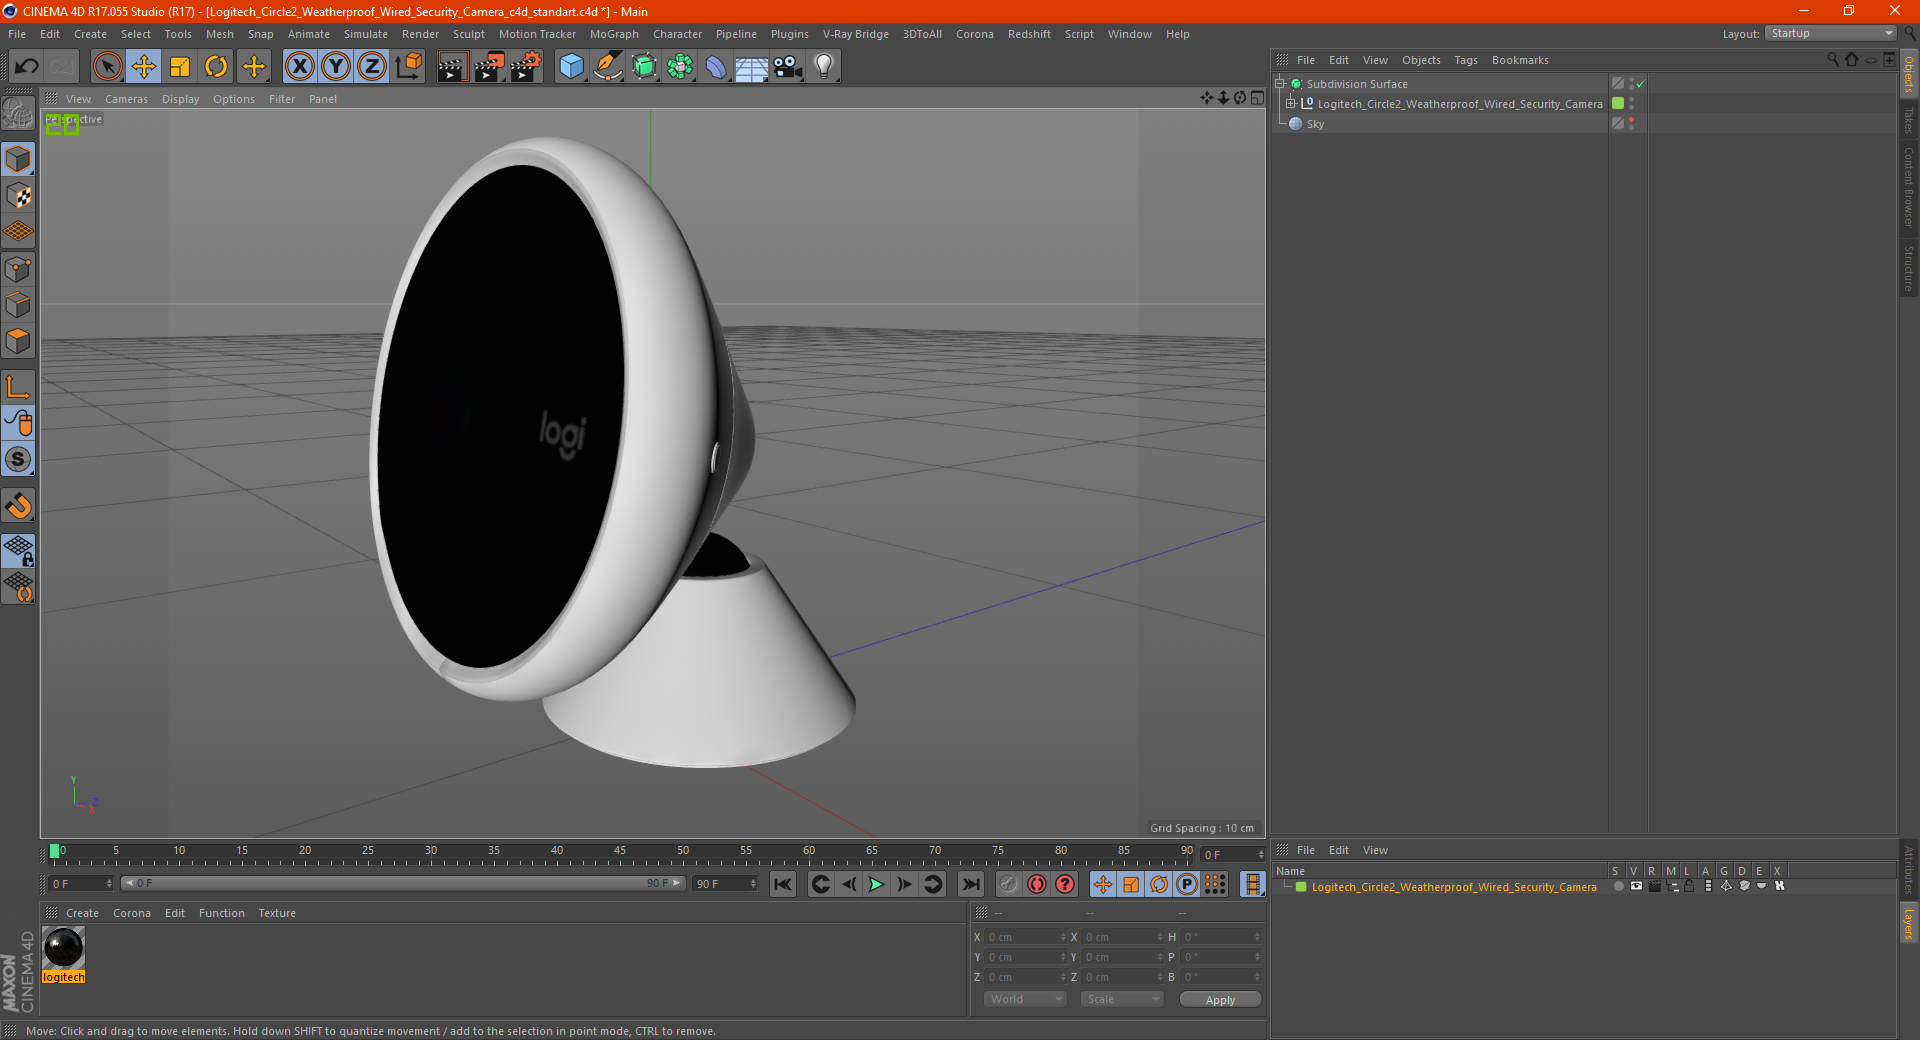
Task: Add a Subdivision Surface generator
Action: click(x=644, y=67)
